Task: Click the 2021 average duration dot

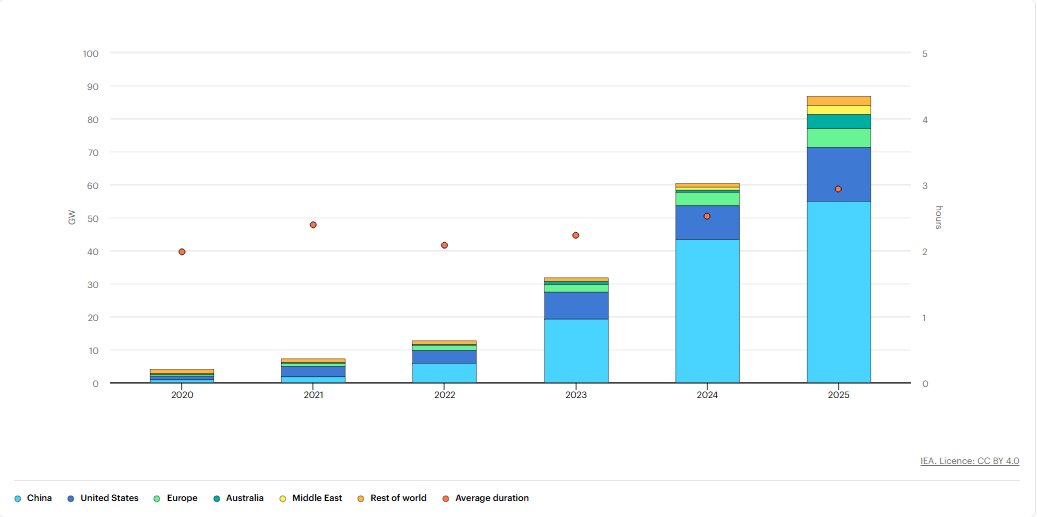Action: tap(313, 225)
